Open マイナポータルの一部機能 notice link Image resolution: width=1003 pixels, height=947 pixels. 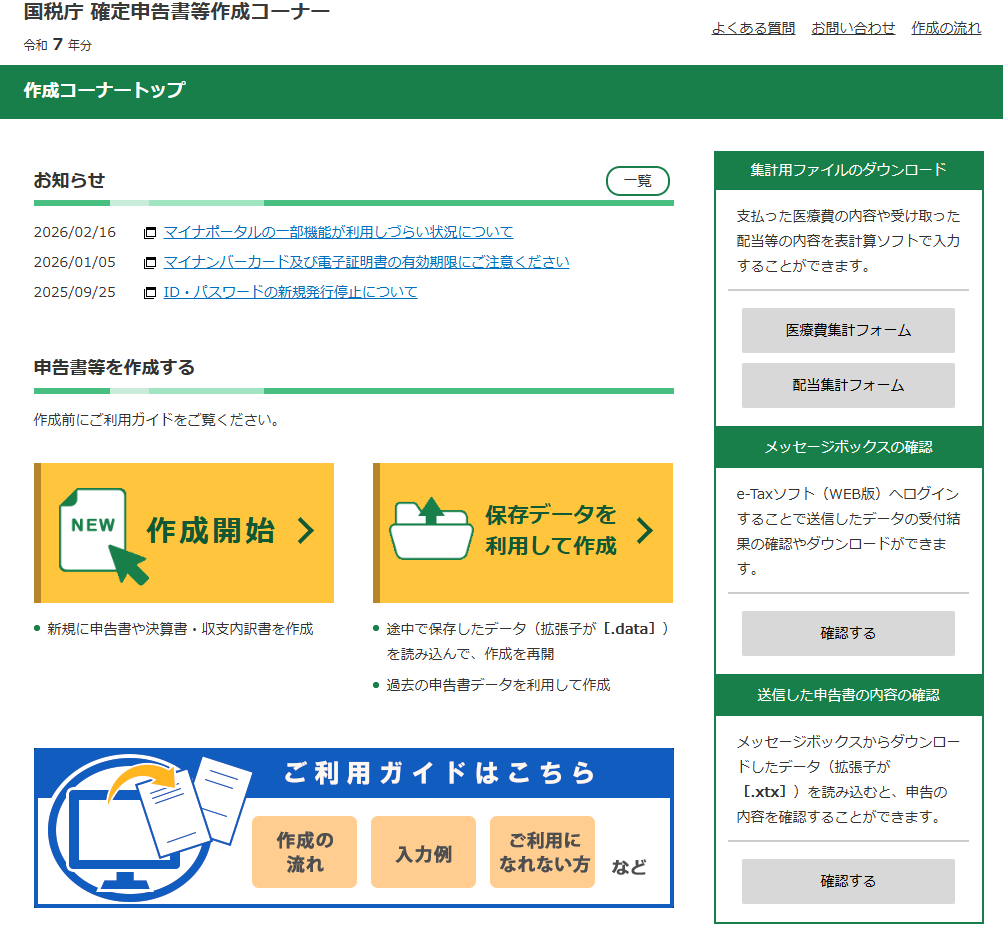click(x=338, y=232)
